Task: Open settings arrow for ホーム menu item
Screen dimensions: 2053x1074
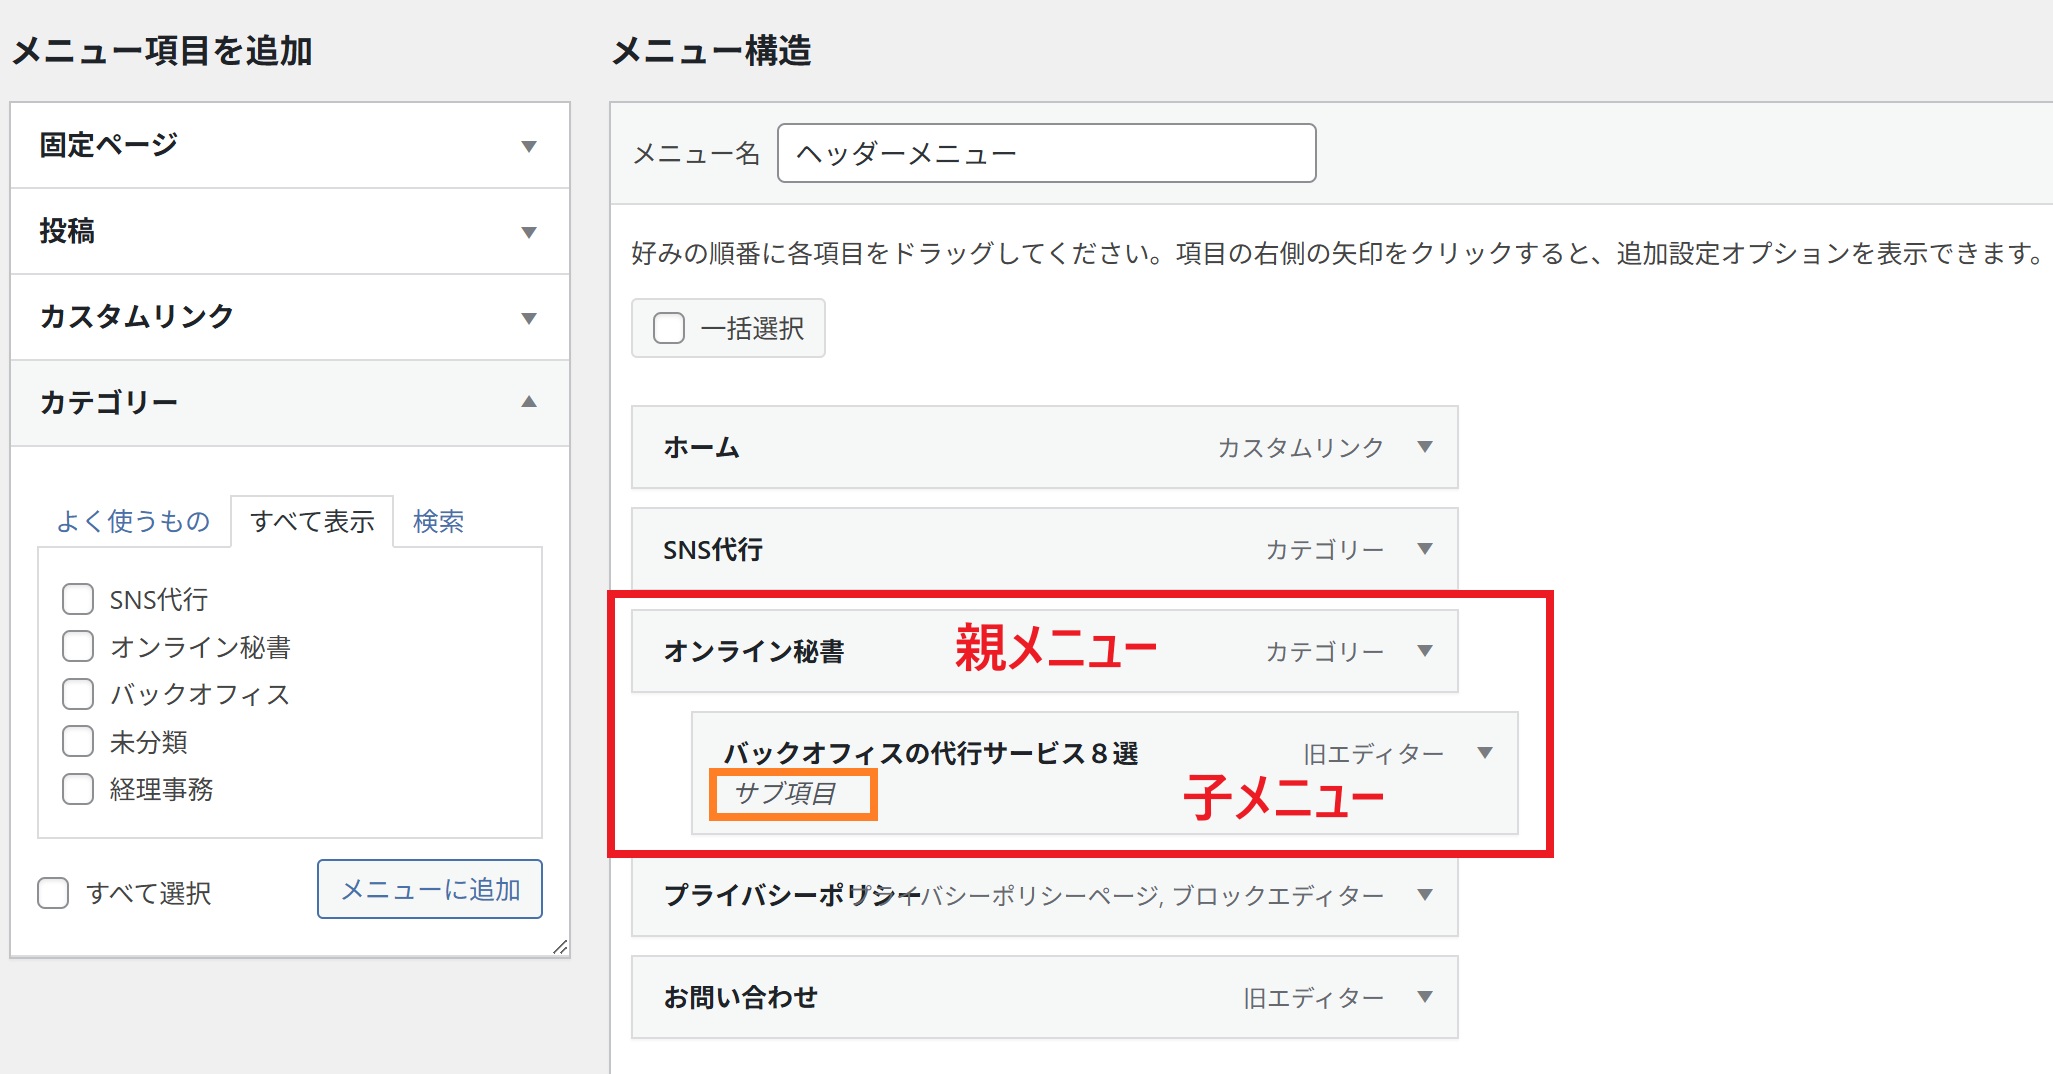Action: point(1425,447)
